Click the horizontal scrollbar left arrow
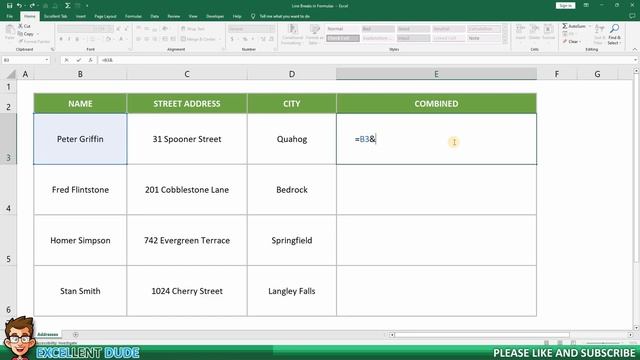 click(x=391, y=335)
